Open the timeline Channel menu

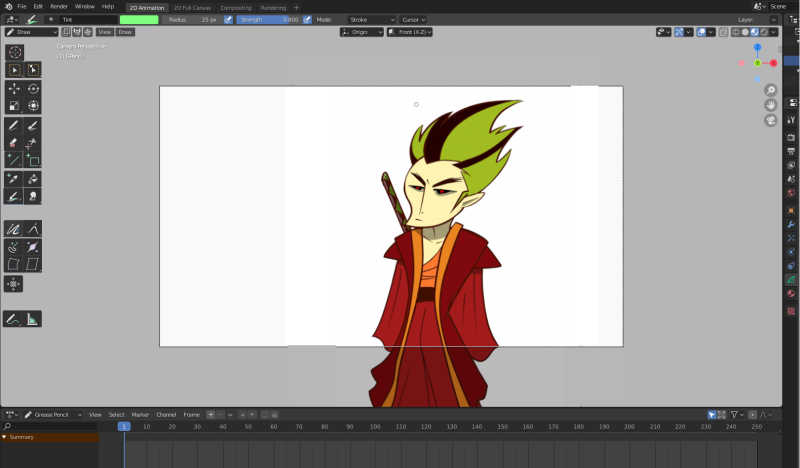tap(166, 415)
